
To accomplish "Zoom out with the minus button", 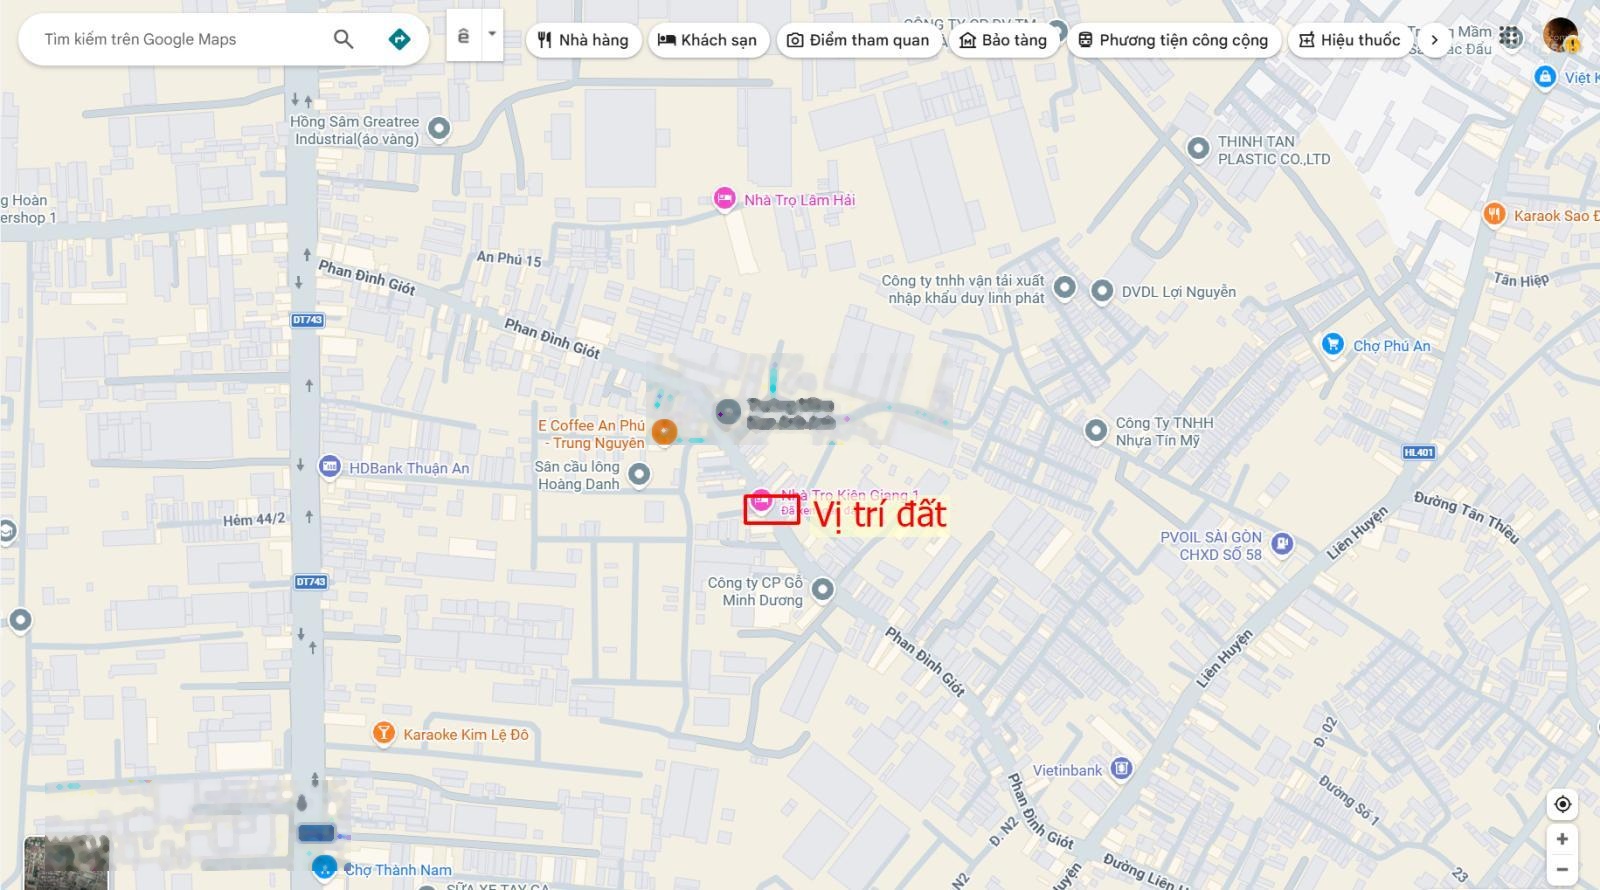I will pyautogui.click(x=1562, y=869).
